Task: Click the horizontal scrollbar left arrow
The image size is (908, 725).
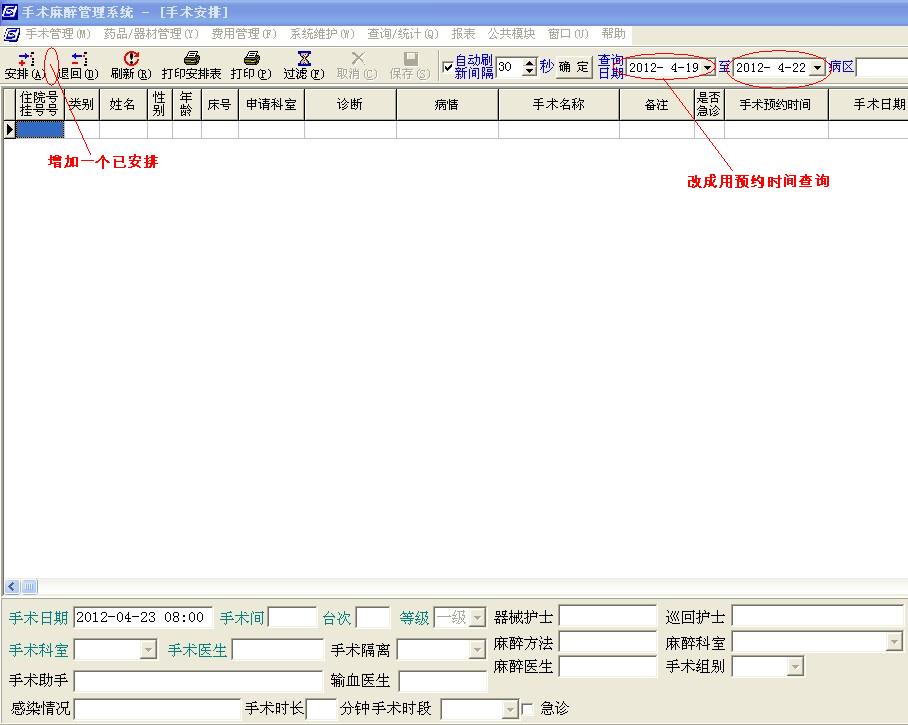Action: click(12, 587)
